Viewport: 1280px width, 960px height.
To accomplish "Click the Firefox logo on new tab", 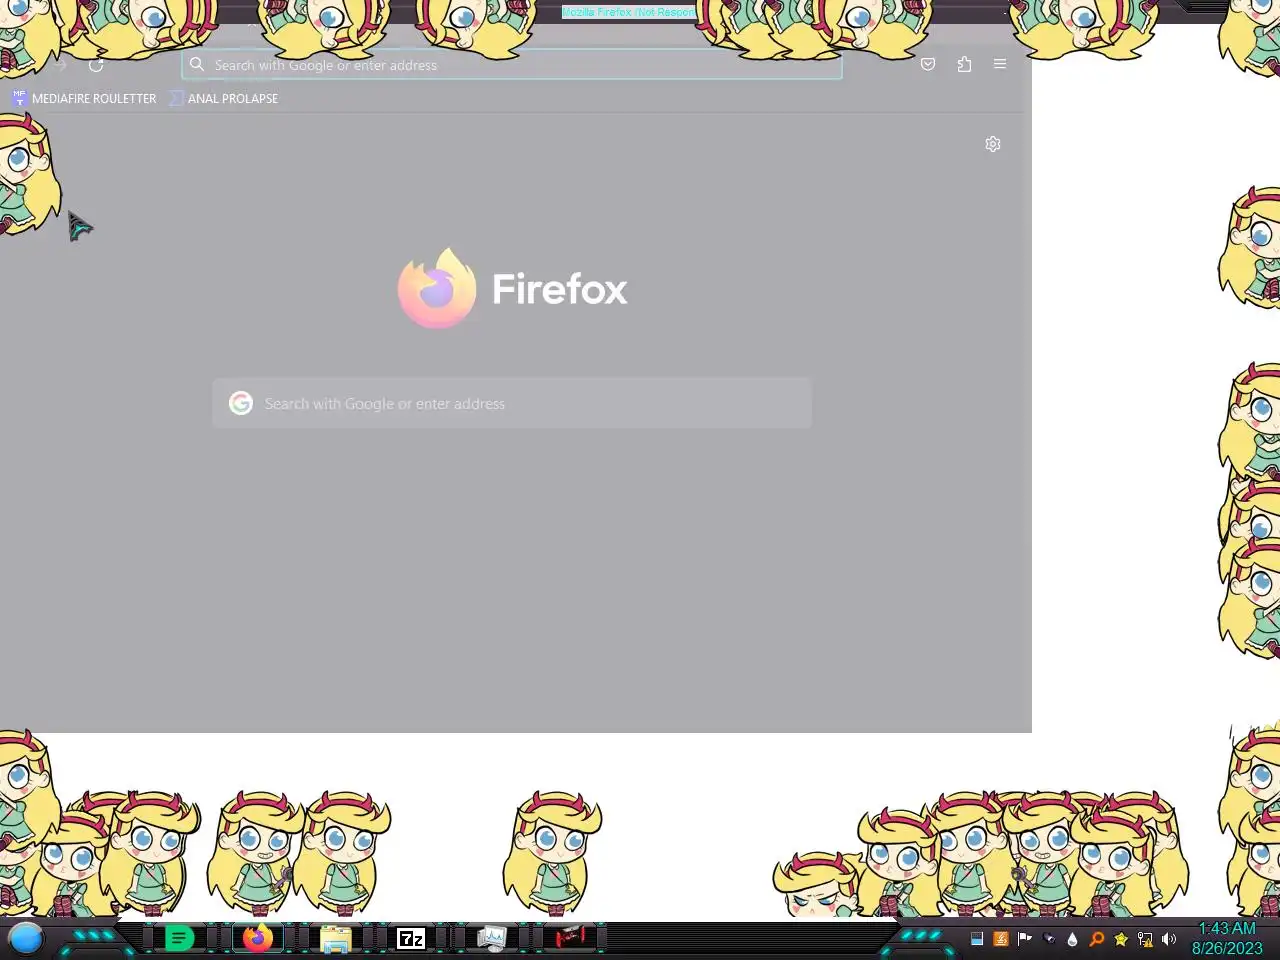I will click(438, 288).
